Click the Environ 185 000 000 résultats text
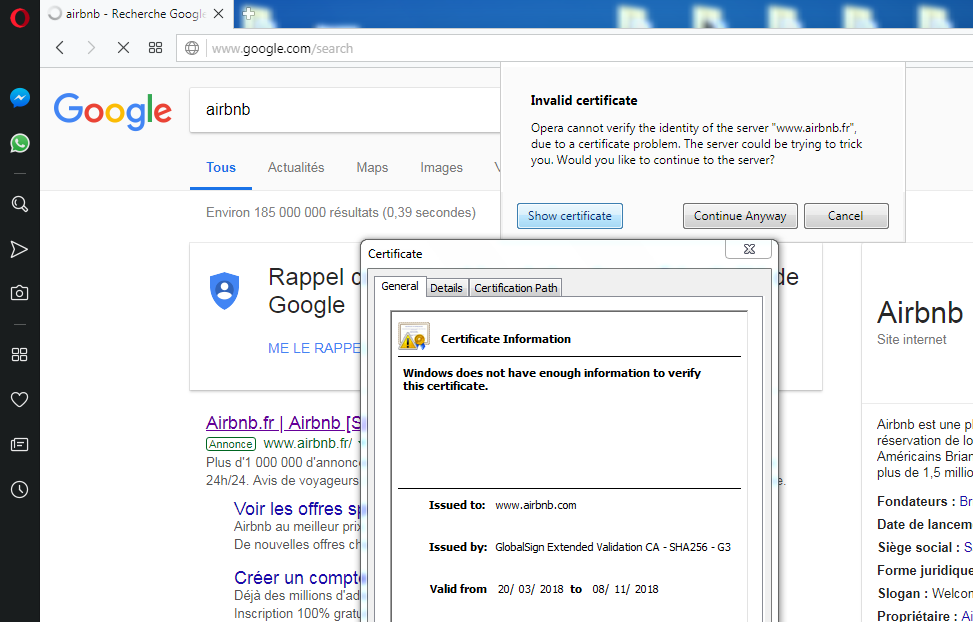This screenshot has height=622, width=973. [x=341, y=212]
